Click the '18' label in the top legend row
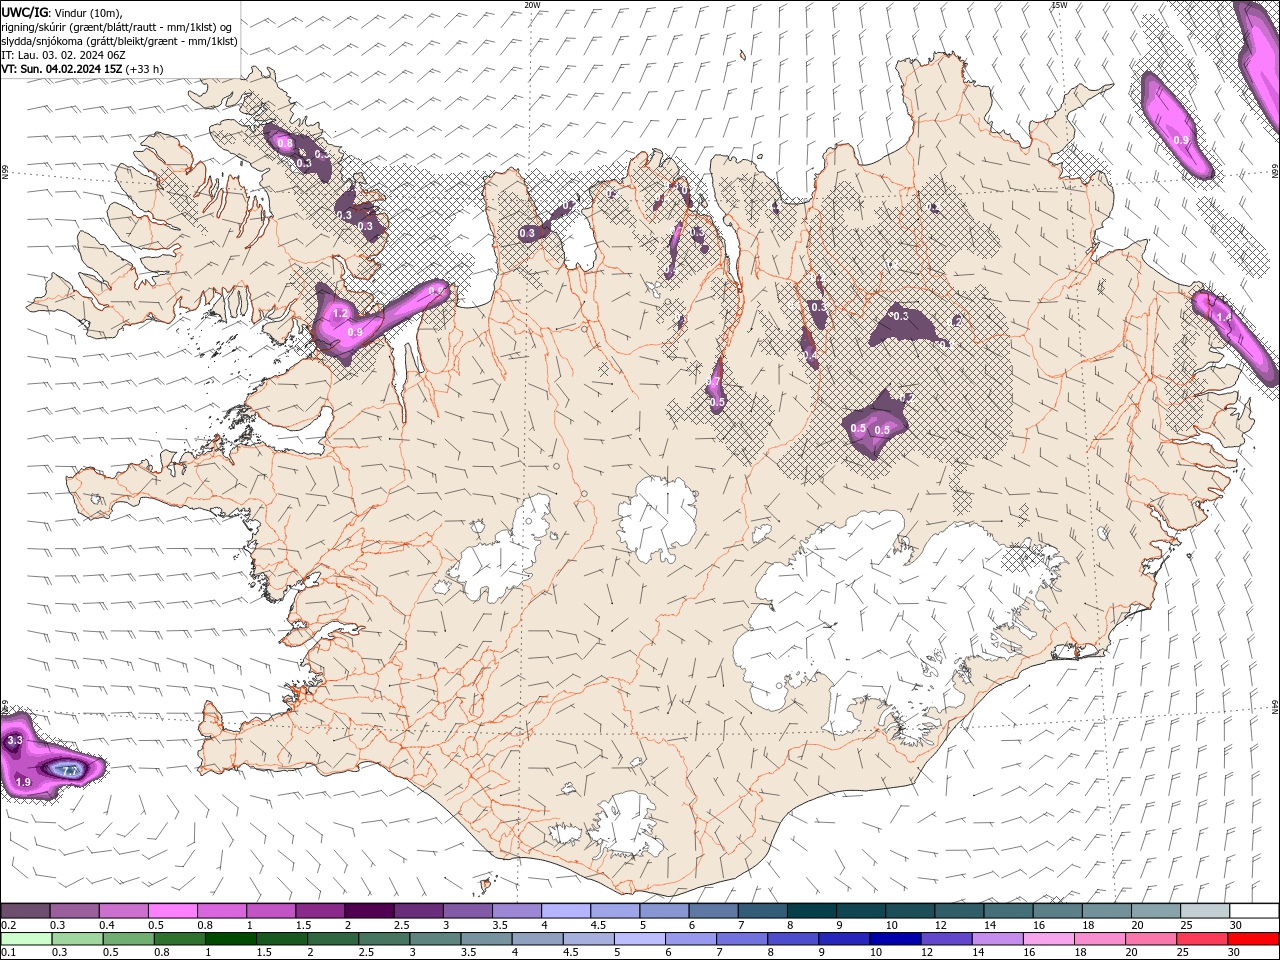This screenshot has width=1280, height=960. point(1087,925)
